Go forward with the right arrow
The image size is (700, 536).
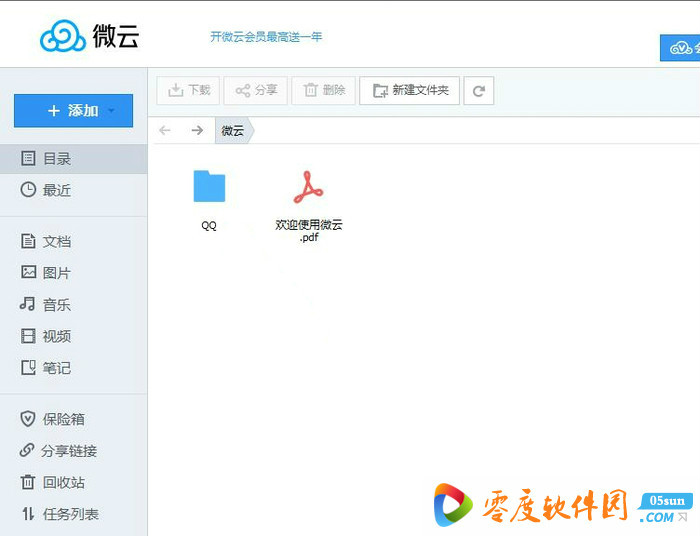197,130
